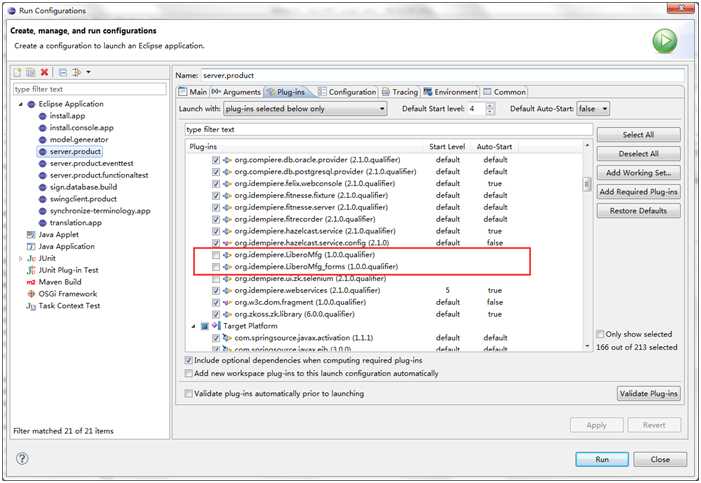Select the install.console.app configuration
The height and width of the screenshot is (483, 701).
(x=81, y=128)
